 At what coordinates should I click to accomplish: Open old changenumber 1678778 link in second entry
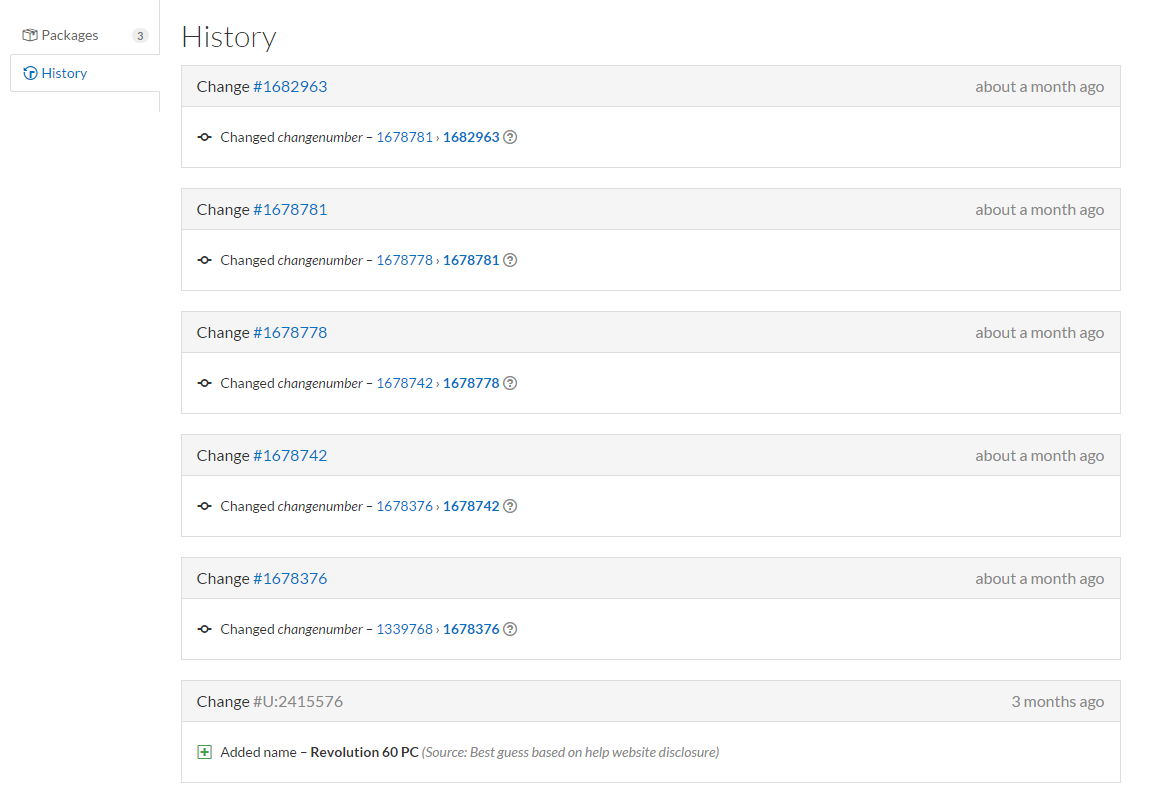click(x=404, y=260)
